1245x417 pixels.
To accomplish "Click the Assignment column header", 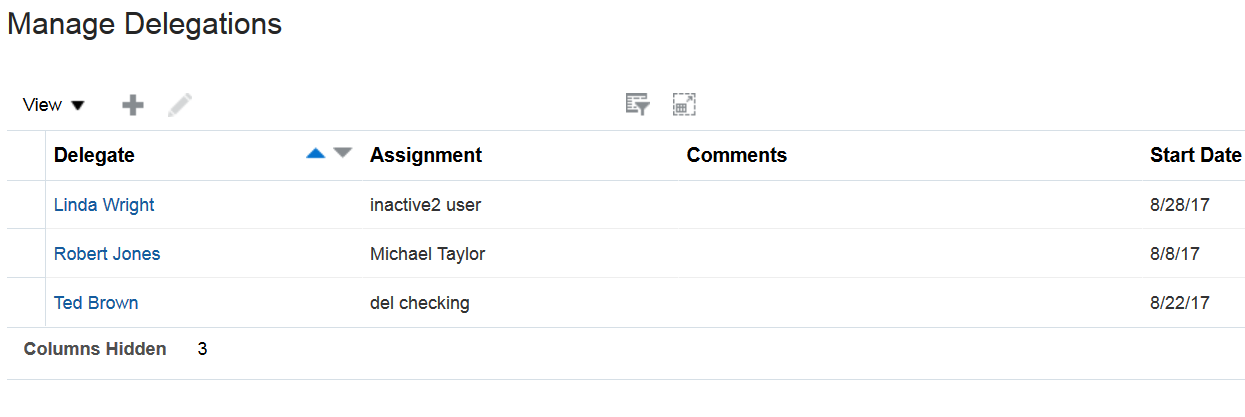I will click(426, 155).
